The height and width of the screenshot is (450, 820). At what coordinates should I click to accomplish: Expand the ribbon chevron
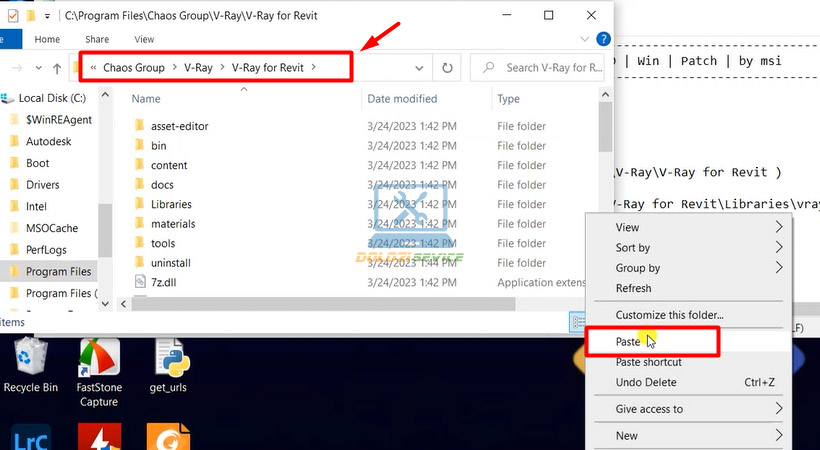click(585, 39)
